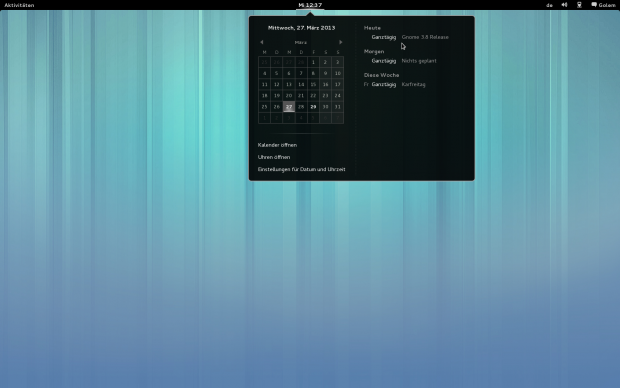The image size is (620, 388).
Task: Click the Gnome 3.8 Release event
Action: click(x=425, y=37)
